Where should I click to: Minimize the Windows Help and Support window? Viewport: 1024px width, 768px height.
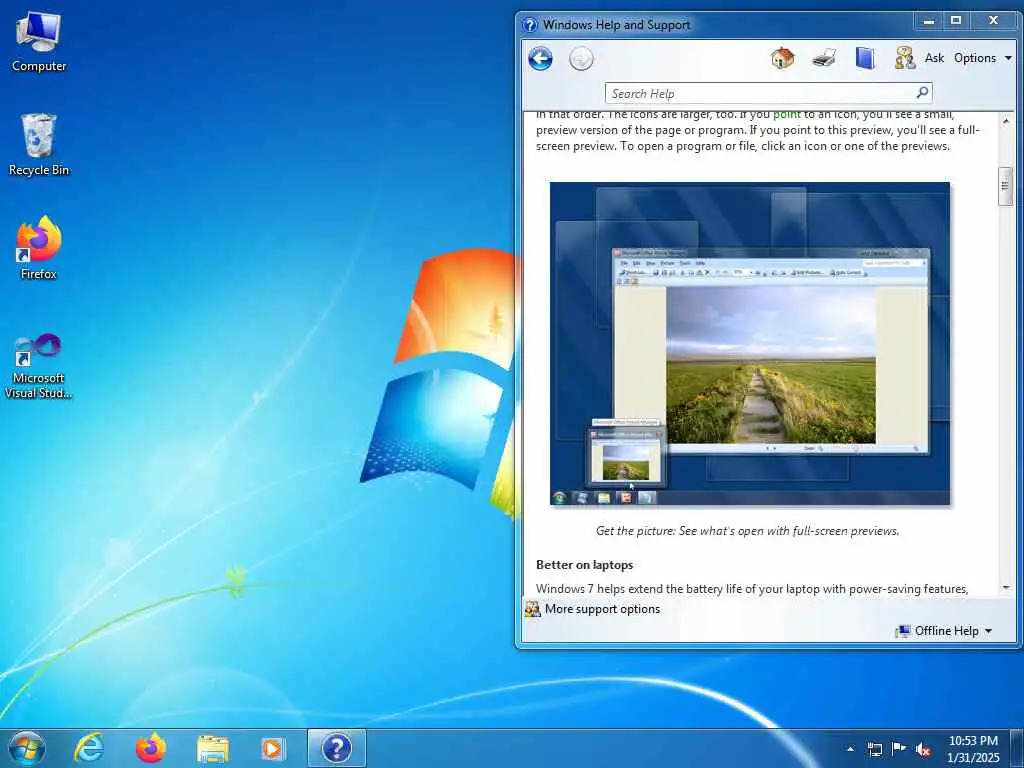click(x=928, y=21)
